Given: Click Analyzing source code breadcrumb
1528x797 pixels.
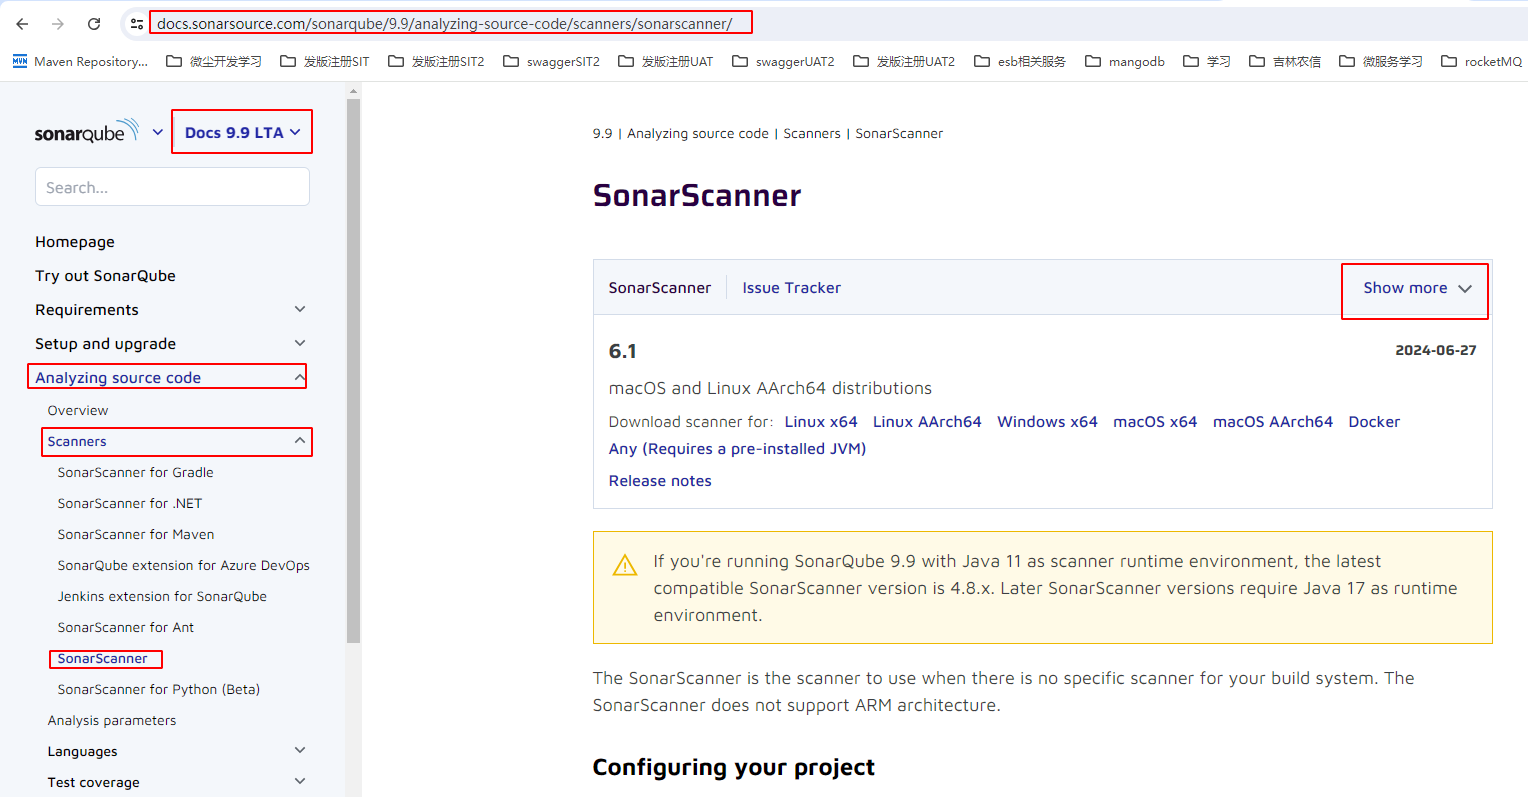Looking at the screenshot, I should (698, 134).
